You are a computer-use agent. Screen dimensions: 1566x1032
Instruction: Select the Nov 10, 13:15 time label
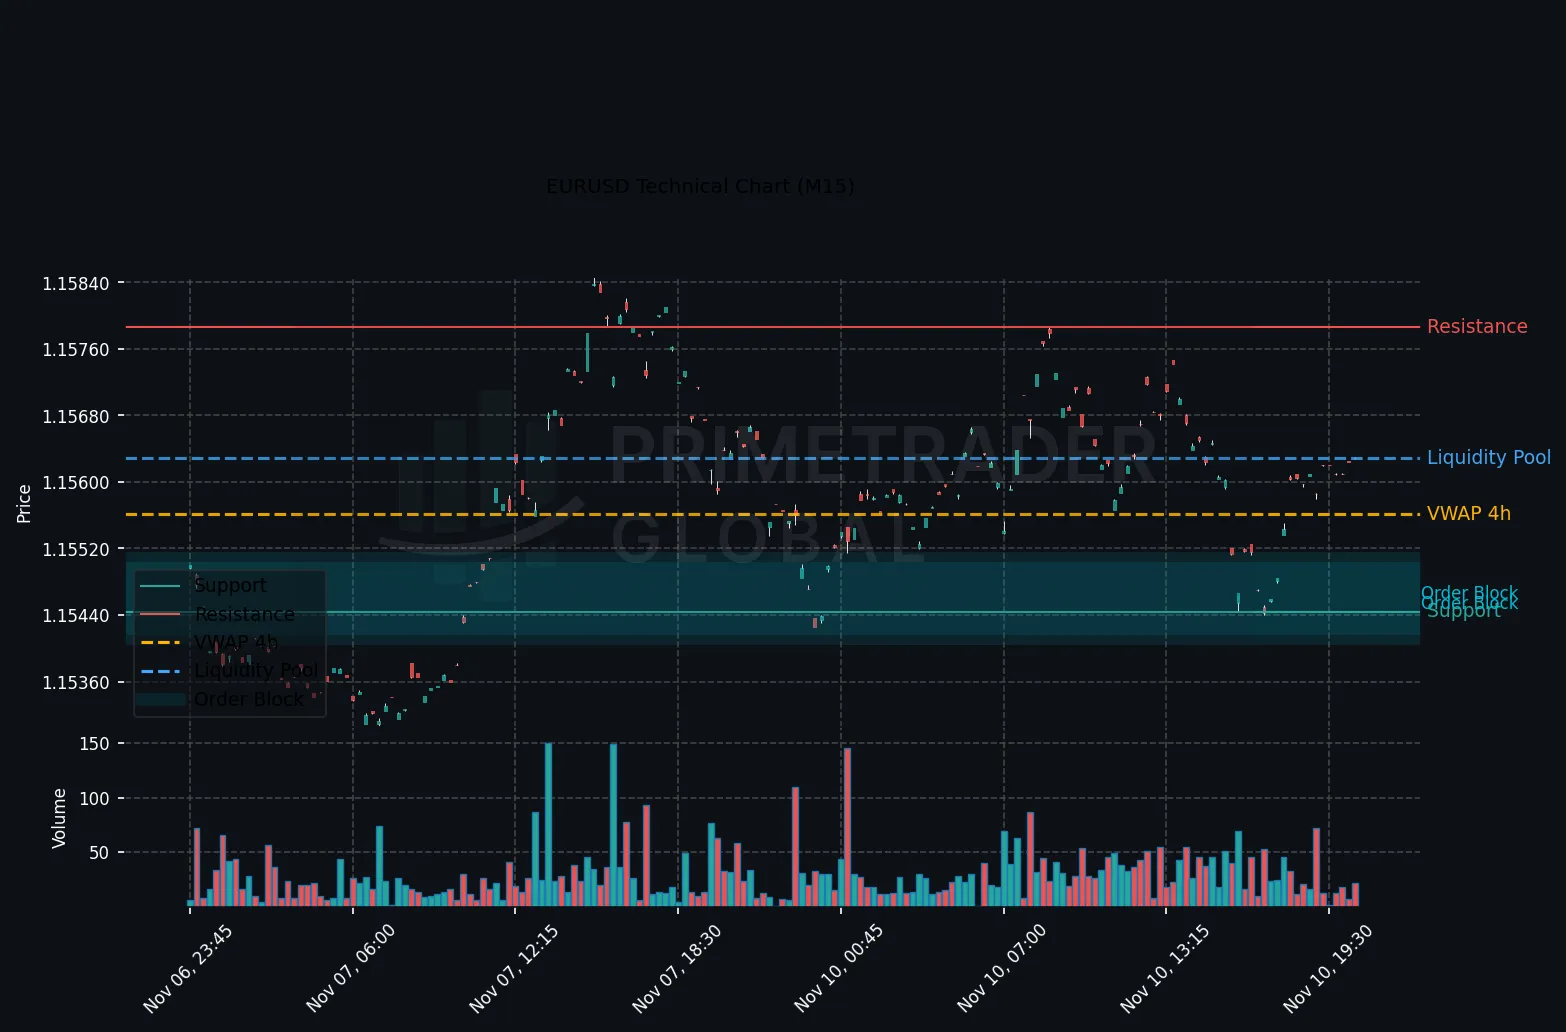click(x=1164, y=969)
